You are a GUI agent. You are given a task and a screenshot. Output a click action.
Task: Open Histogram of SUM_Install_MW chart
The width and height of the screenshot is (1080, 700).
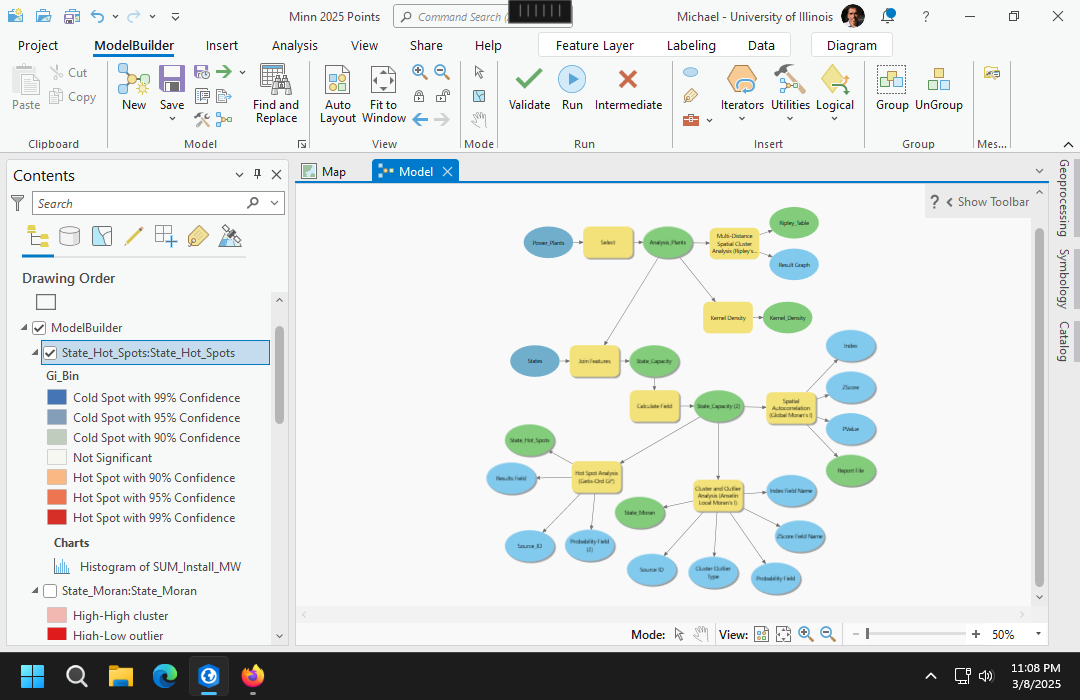160,566
